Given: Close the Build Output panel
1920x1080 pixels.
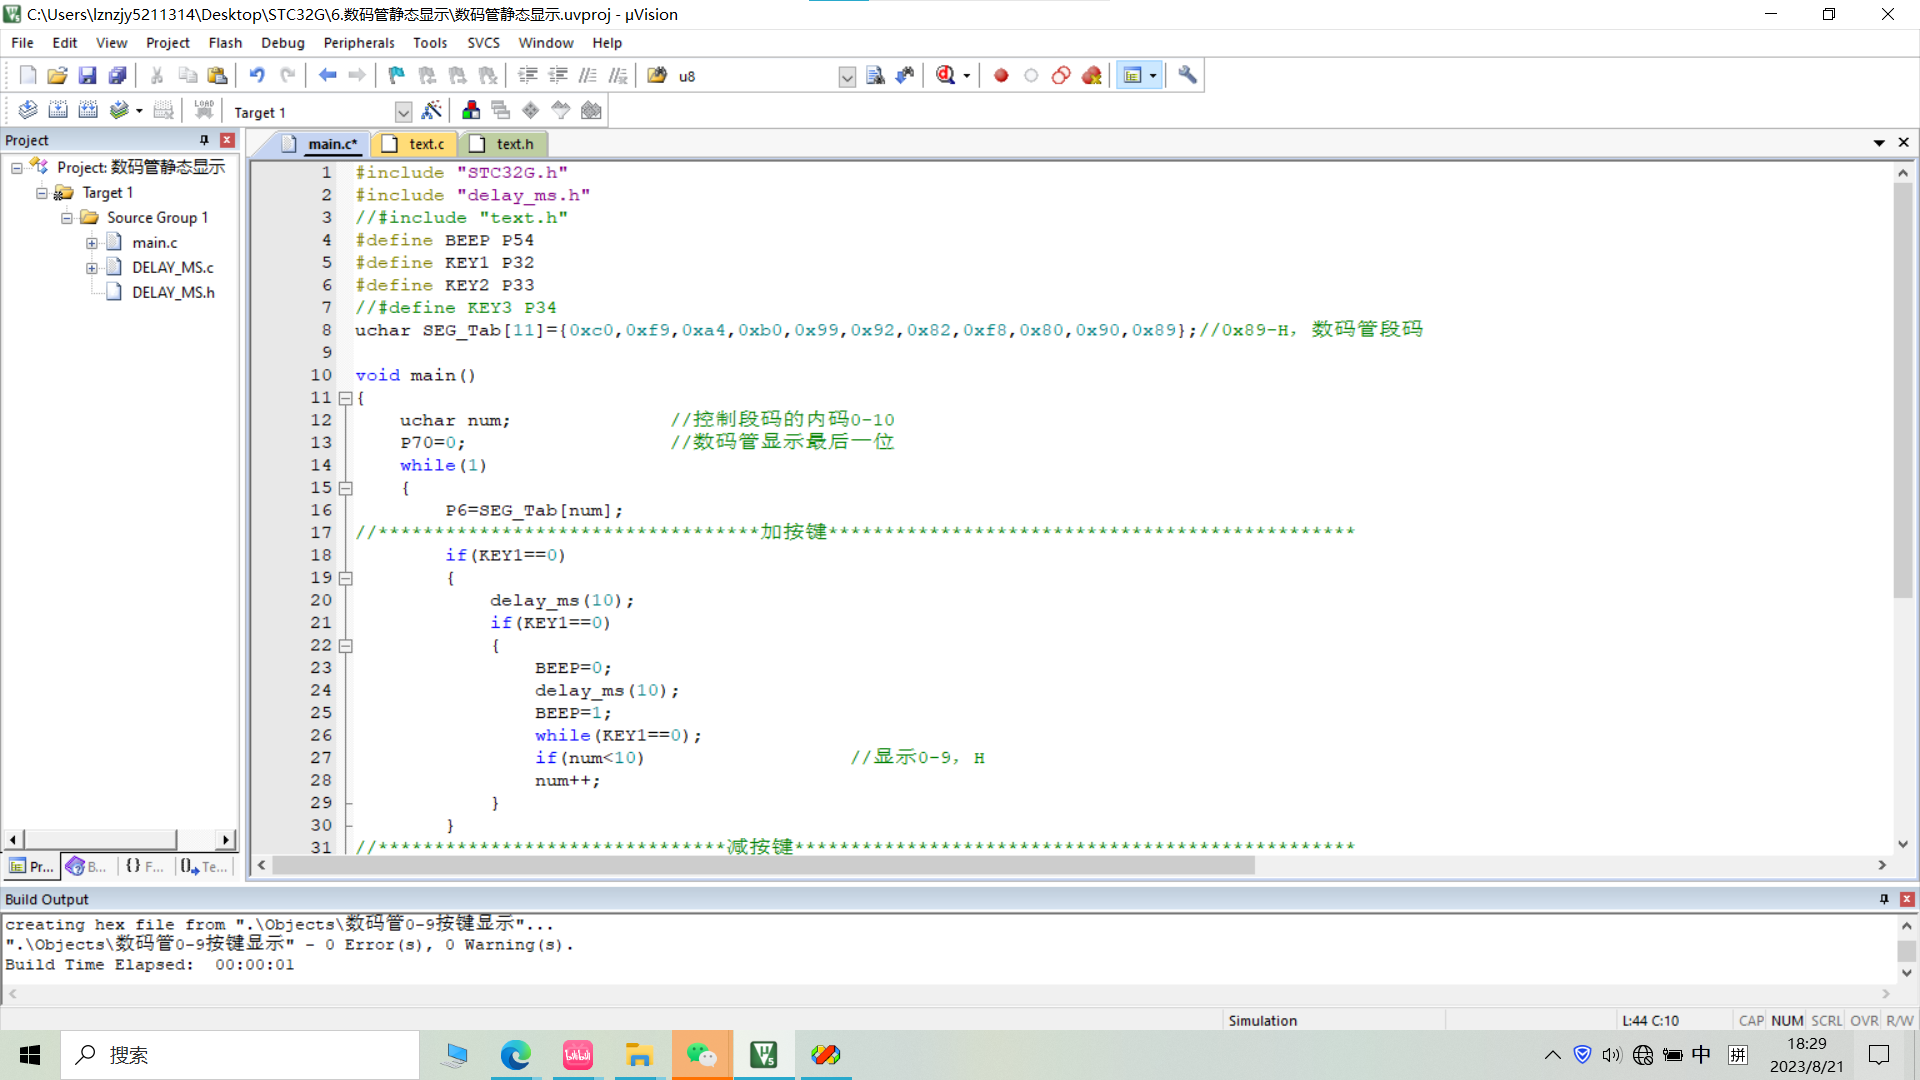Looking at the screenshot, I should click(x=1907, y=899).
